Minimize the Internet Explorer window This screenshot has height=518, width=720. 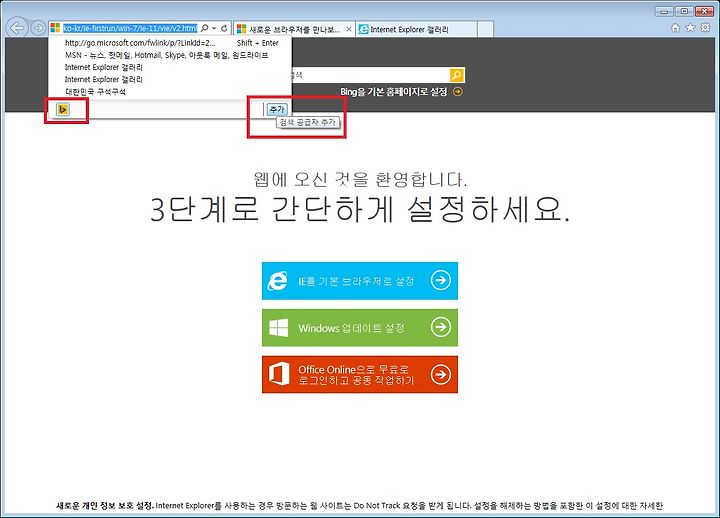[664, 11]
